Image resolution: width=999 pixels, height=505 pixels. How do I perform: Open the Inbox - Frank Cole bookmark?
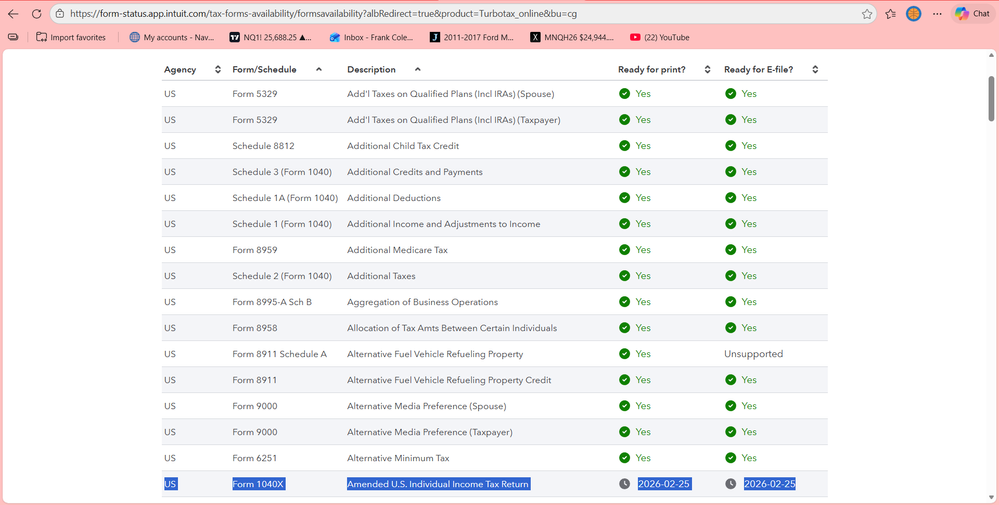pos(371,38)
